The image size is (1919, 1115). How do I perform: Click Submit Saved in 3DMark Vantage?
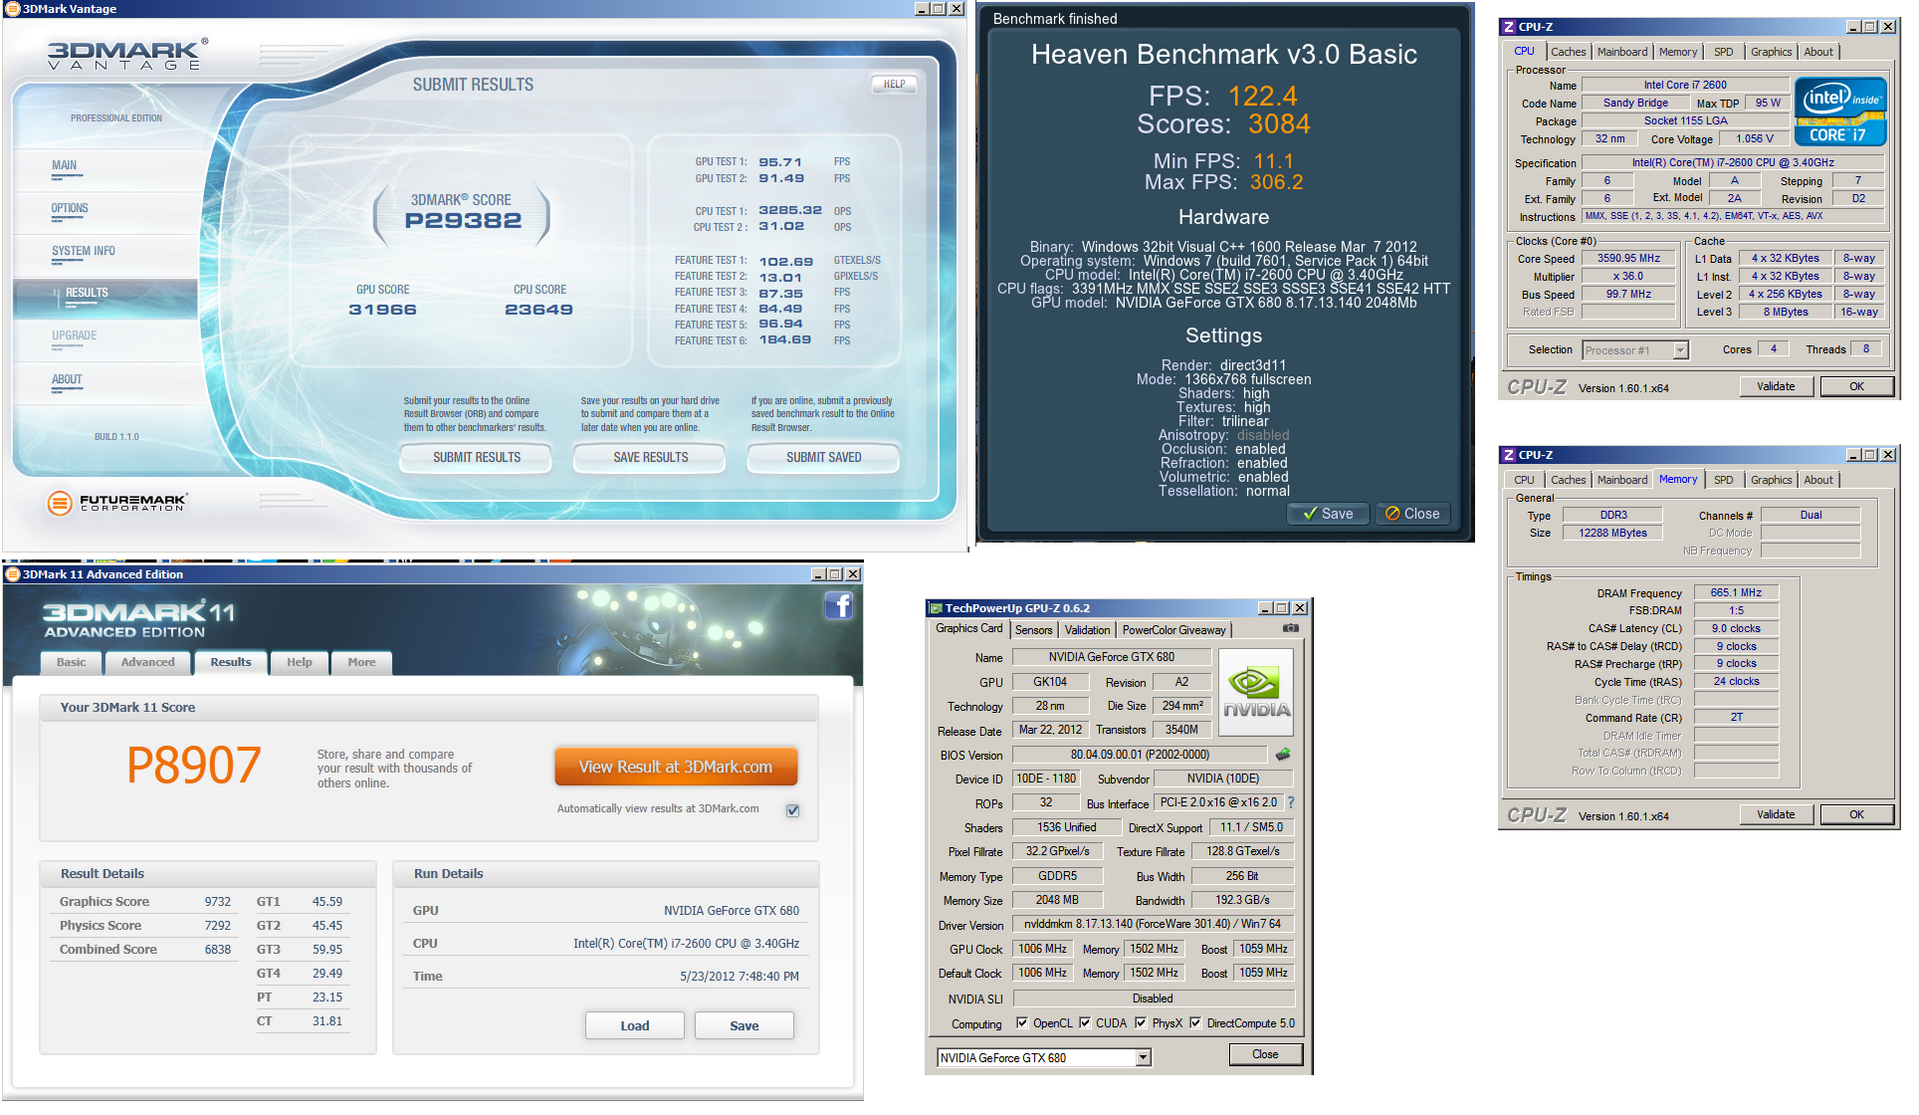(823, 458)
